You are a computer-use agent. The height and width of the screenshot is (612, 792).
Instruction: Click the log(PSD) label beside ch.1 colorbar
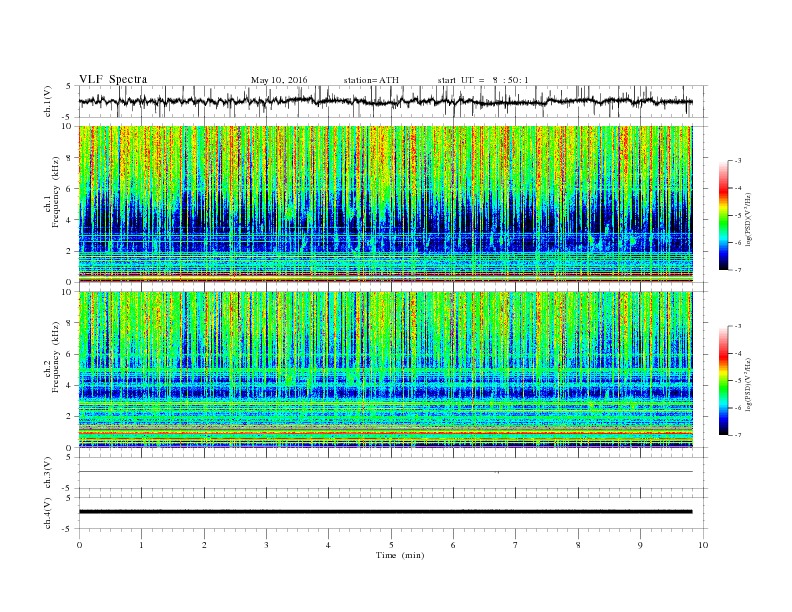749,218
